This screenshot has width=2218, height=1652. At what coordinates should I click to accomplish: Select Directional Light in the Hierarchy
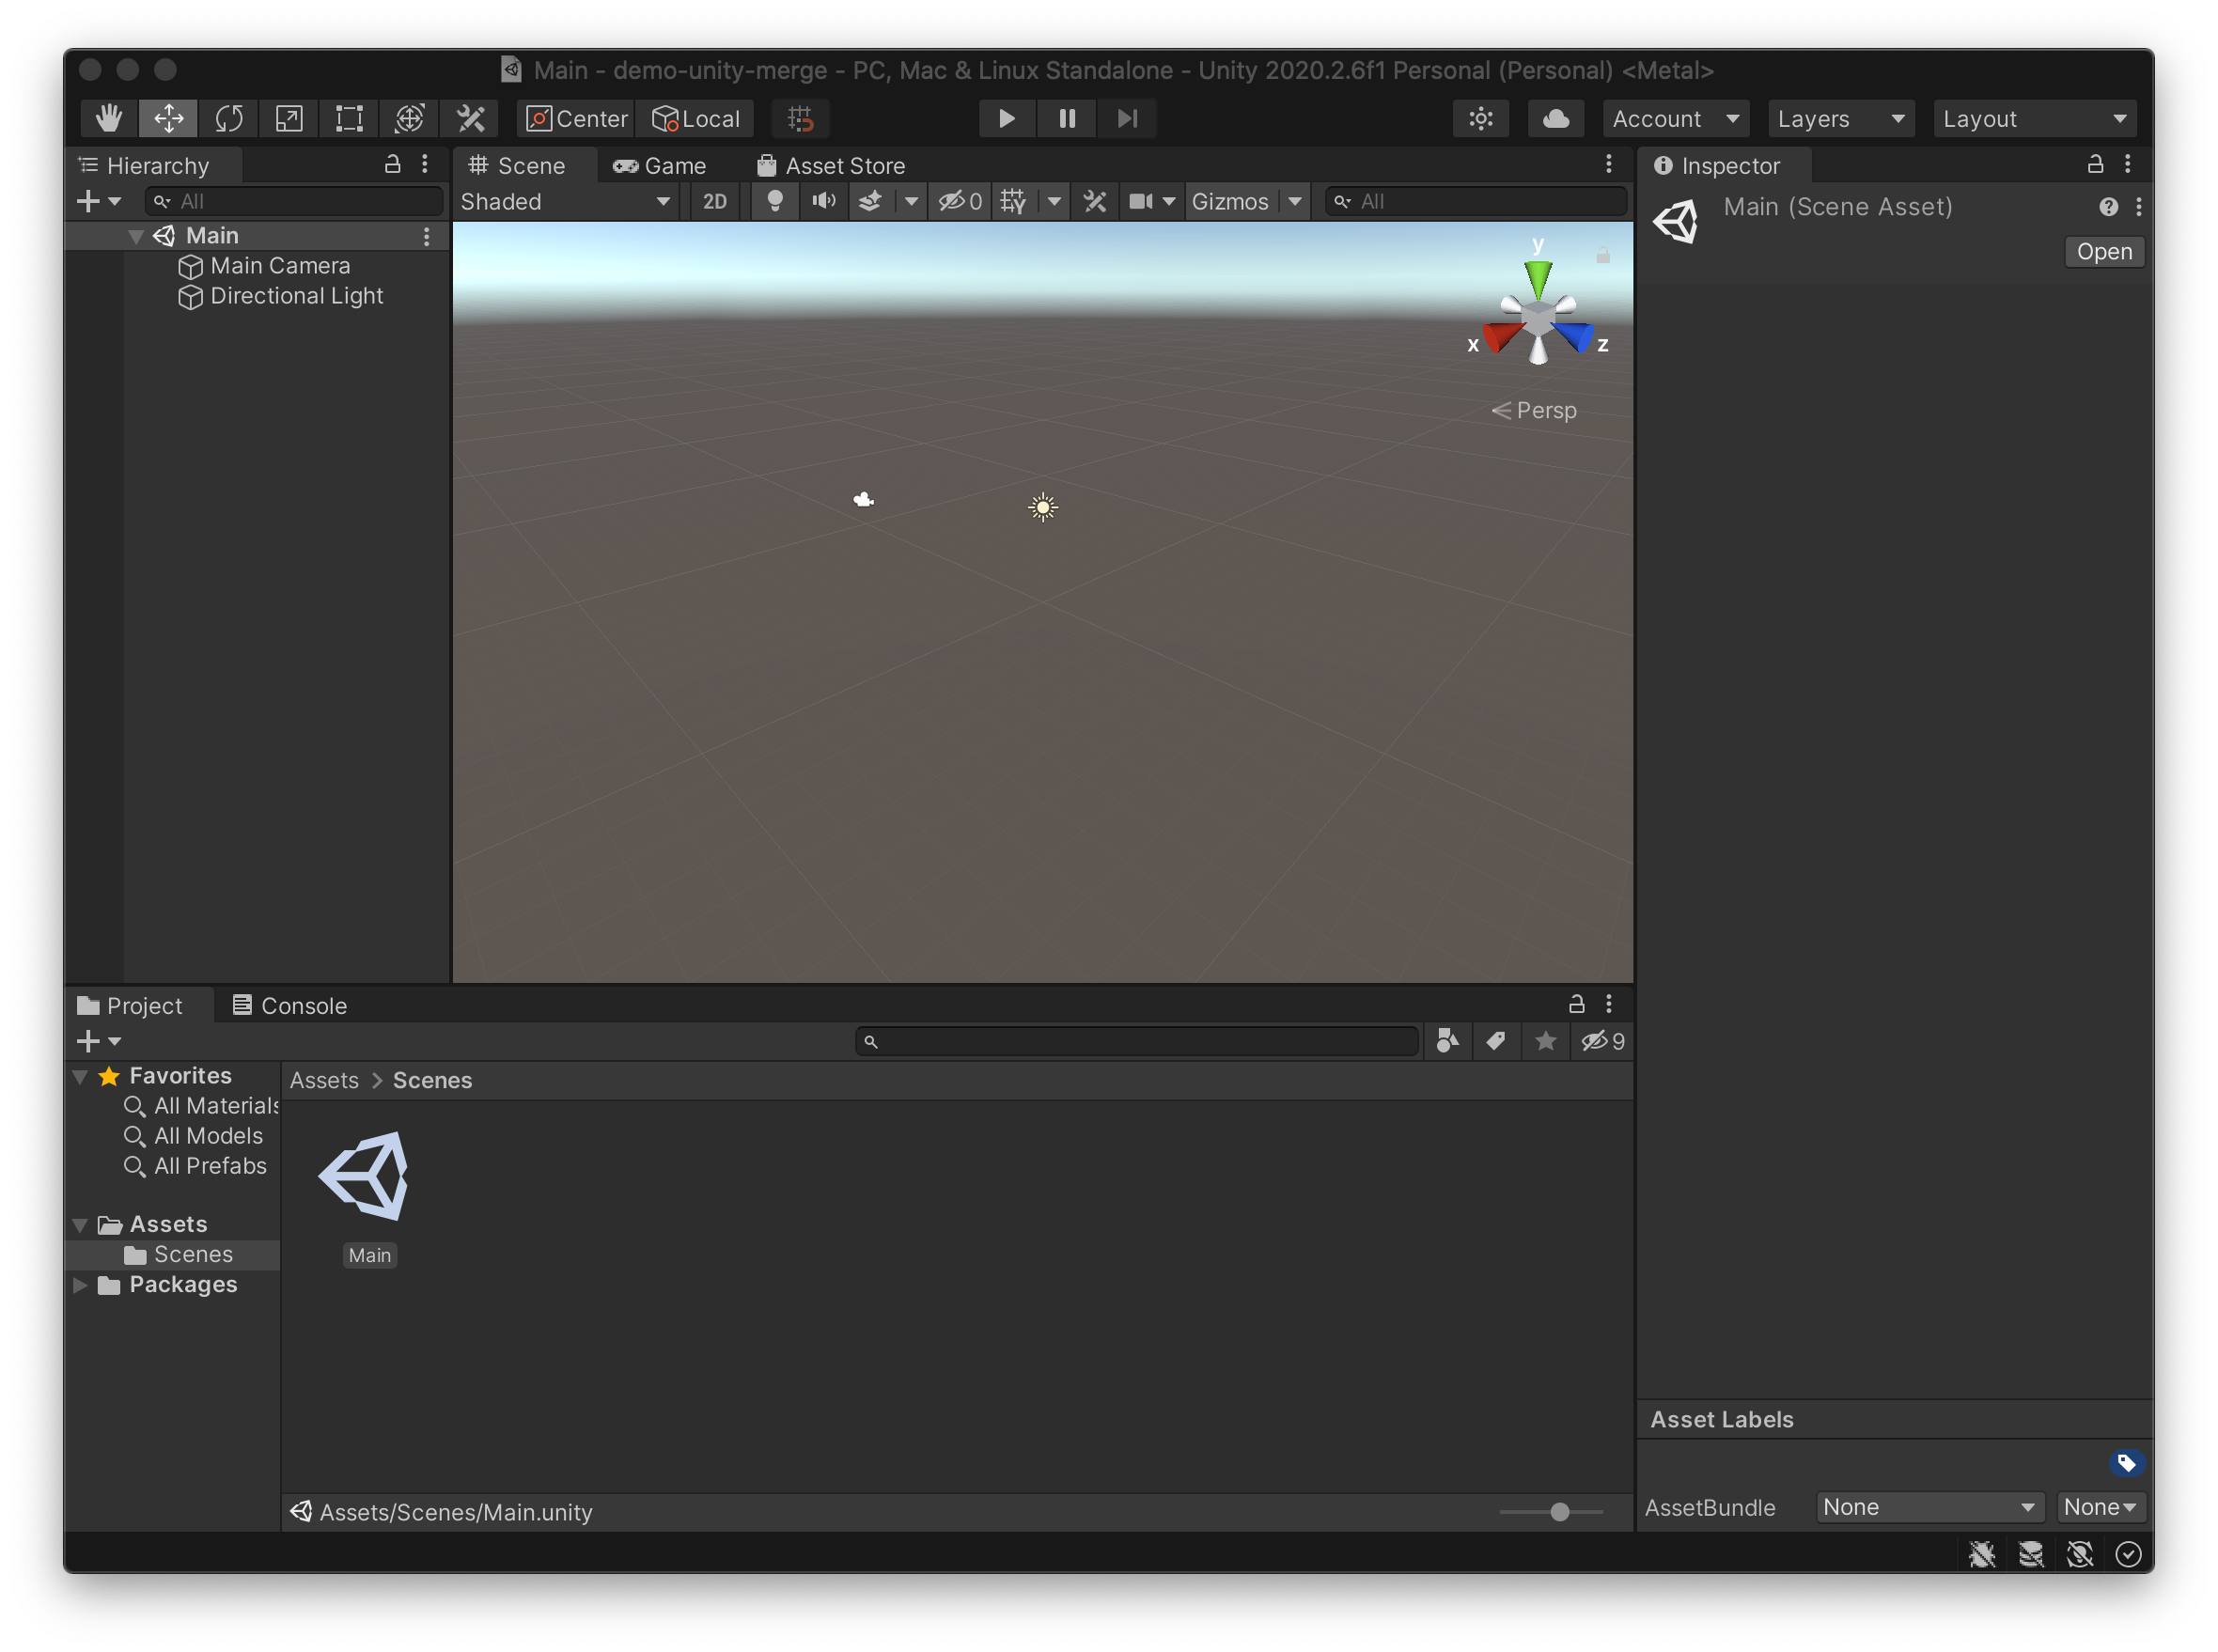(x=296, y=296)
